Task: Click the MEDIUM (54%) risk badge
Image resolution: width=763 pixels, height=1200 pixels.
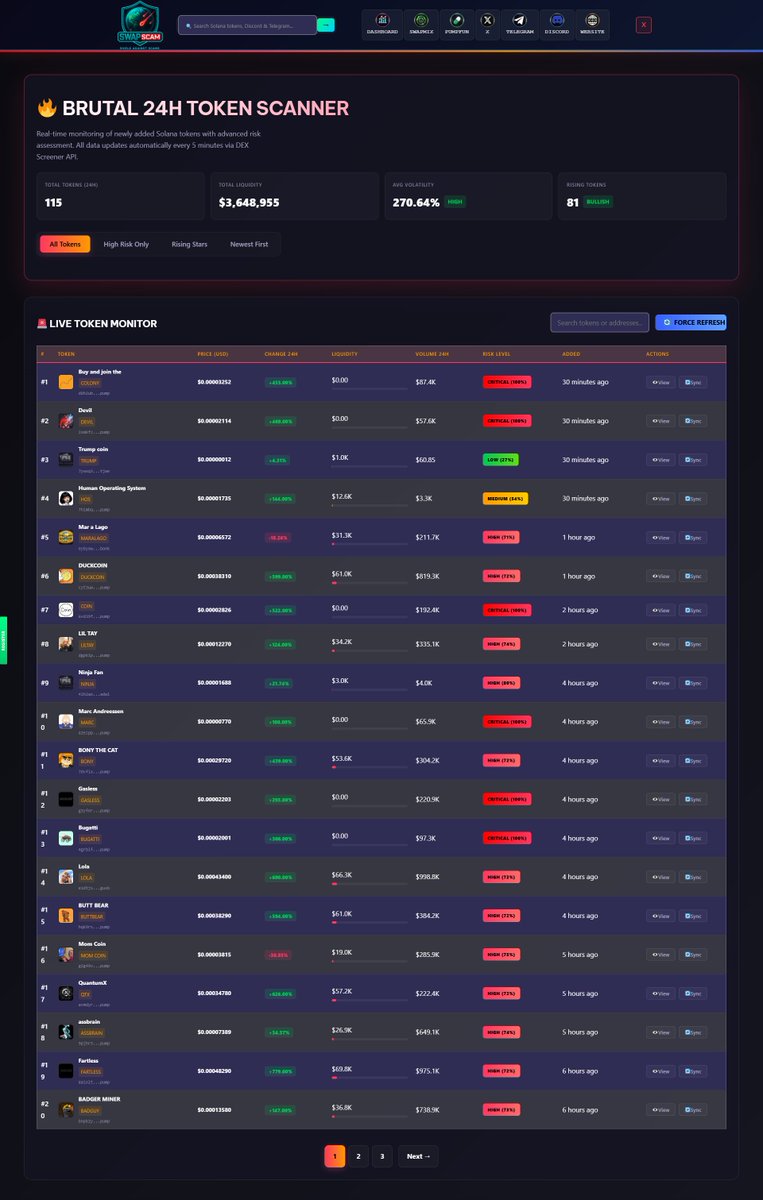Action: [x=505, y=498]
